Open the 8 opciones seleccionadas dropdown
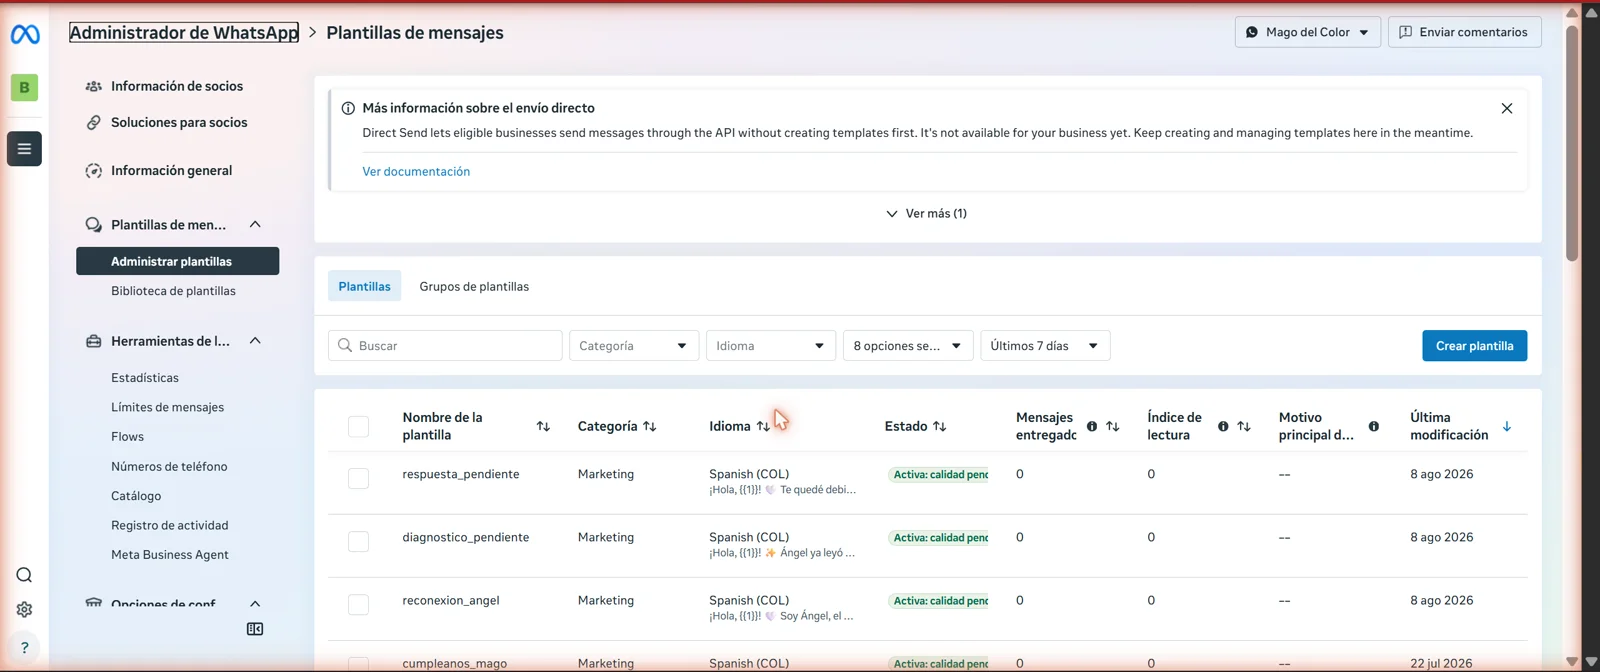Viewport: 1600px width, 672px height. click(x=908, y=346)
